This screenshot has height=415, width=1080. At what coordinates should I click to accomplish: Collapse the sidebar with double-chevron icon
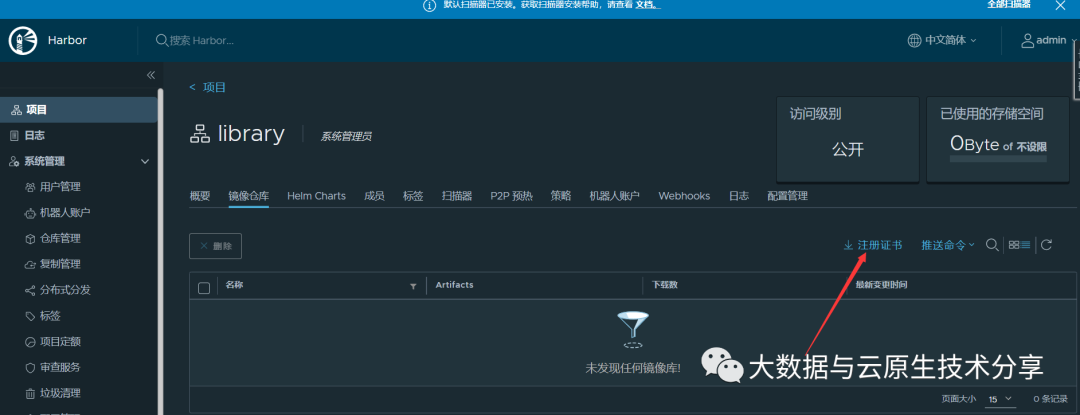(x=151, y=75)
